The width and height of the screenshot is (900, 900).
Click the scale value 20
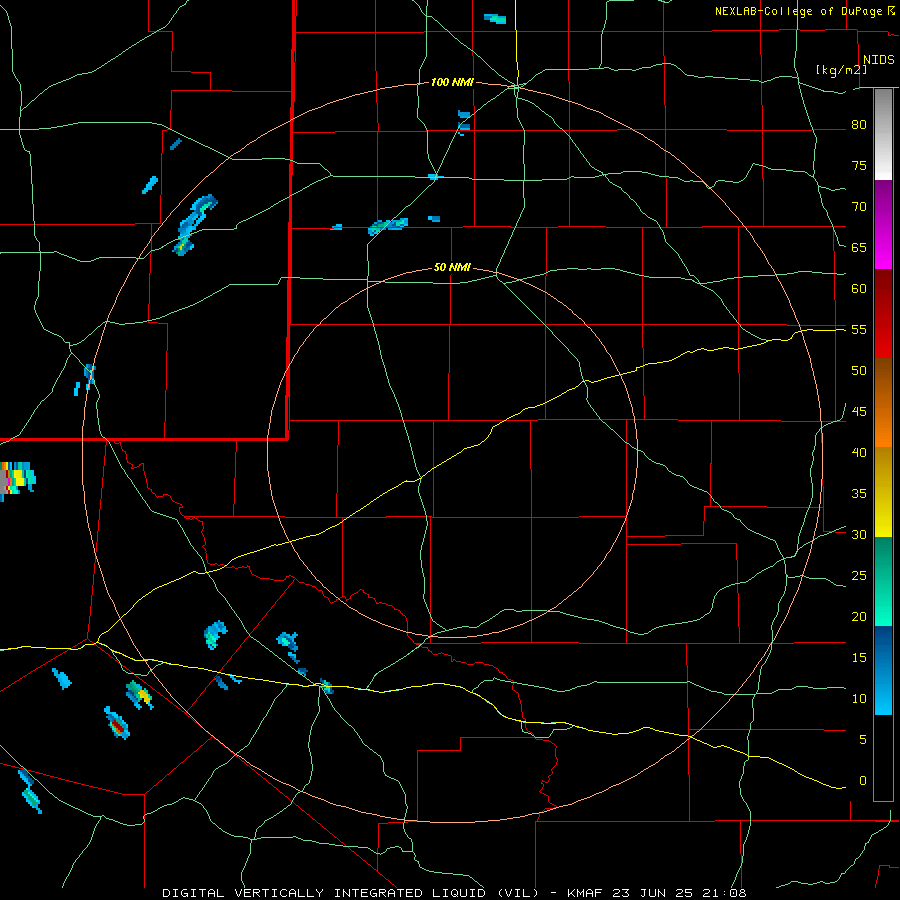(x=859, y=616)
